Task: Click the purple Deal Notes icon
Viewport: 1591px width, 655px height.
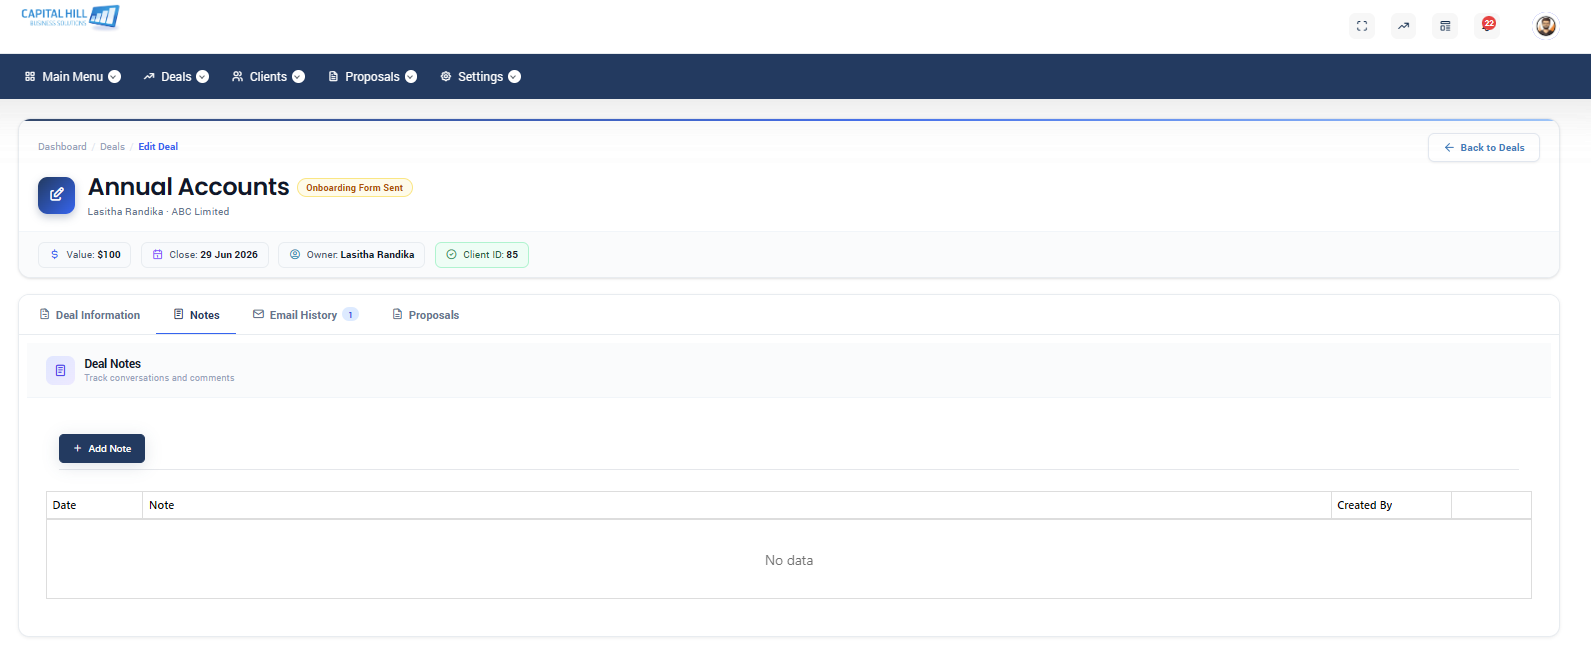Action: tap(60, 370)
